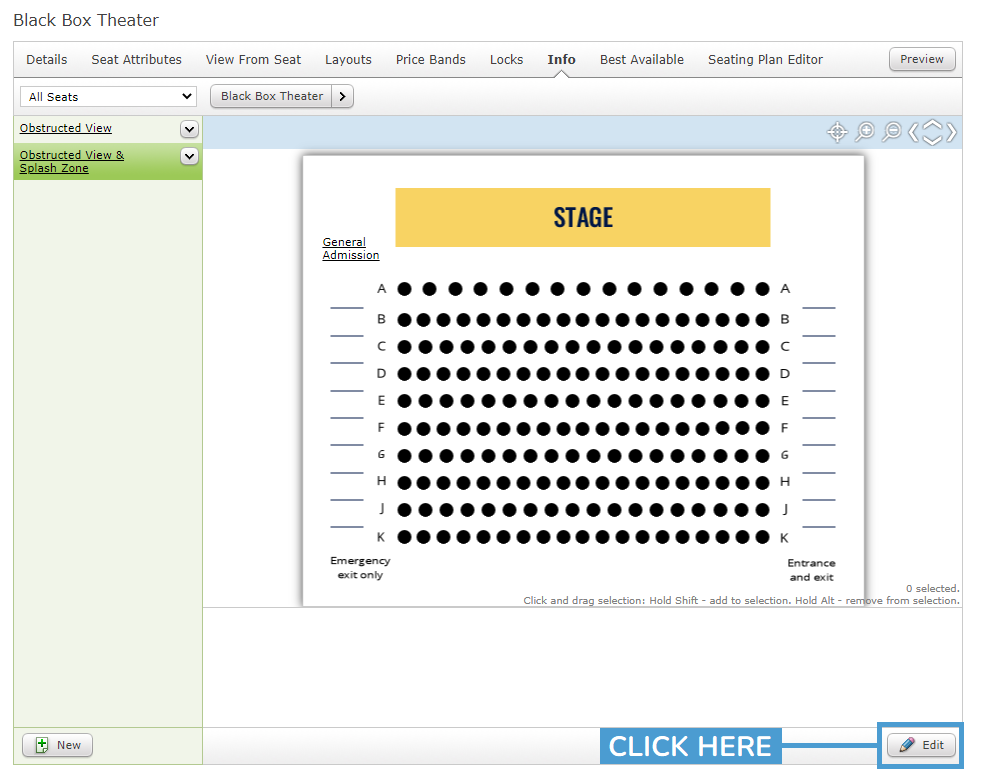The height and width of the screenshot is (781, 985).
Task: Select Obstructed View & Splash Zone link
Action: (x=72, y=161)
